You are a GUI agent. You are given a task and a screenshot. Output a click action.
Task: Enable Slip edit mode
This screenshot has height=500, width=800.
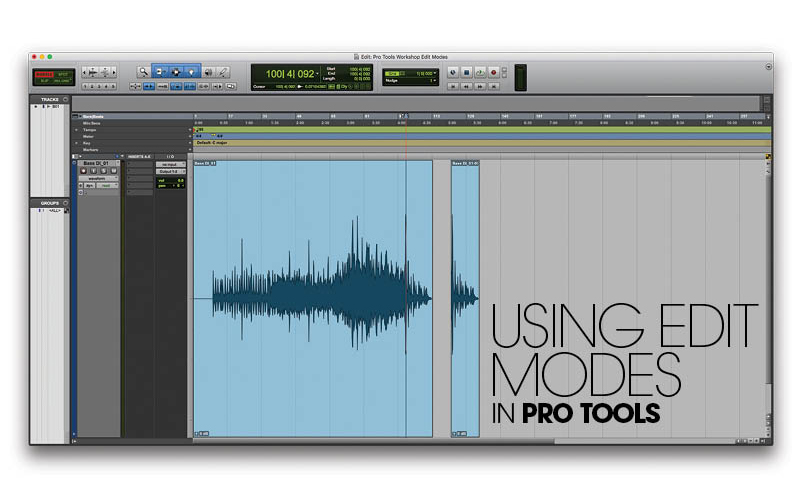[44, 81]
